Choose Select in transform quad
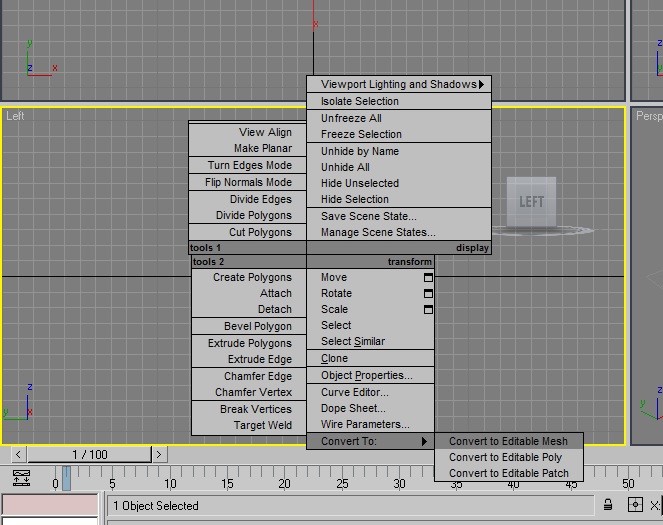This screenshot has width=663, height=525. [370, 325]
